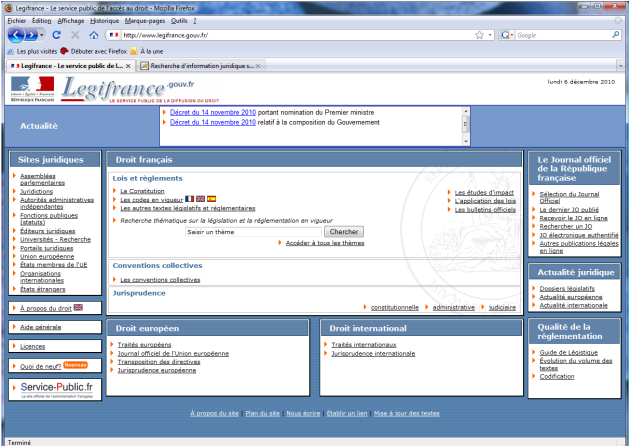
Task: Open Les études d'impact link
Action: (x=484, y=192)
